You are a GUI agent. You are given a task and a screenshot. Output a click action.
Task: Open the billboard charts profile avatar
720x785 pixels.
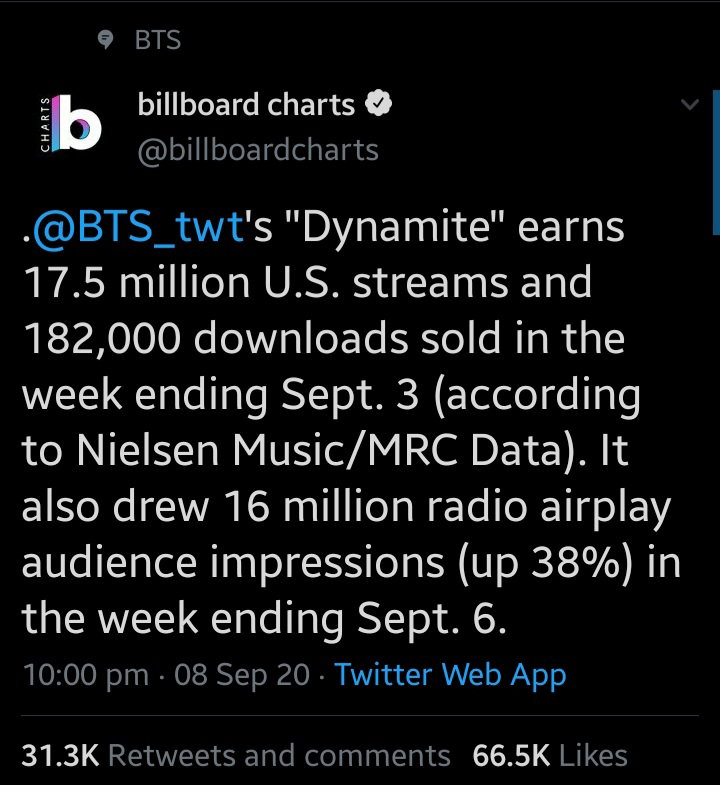point(70,123)
